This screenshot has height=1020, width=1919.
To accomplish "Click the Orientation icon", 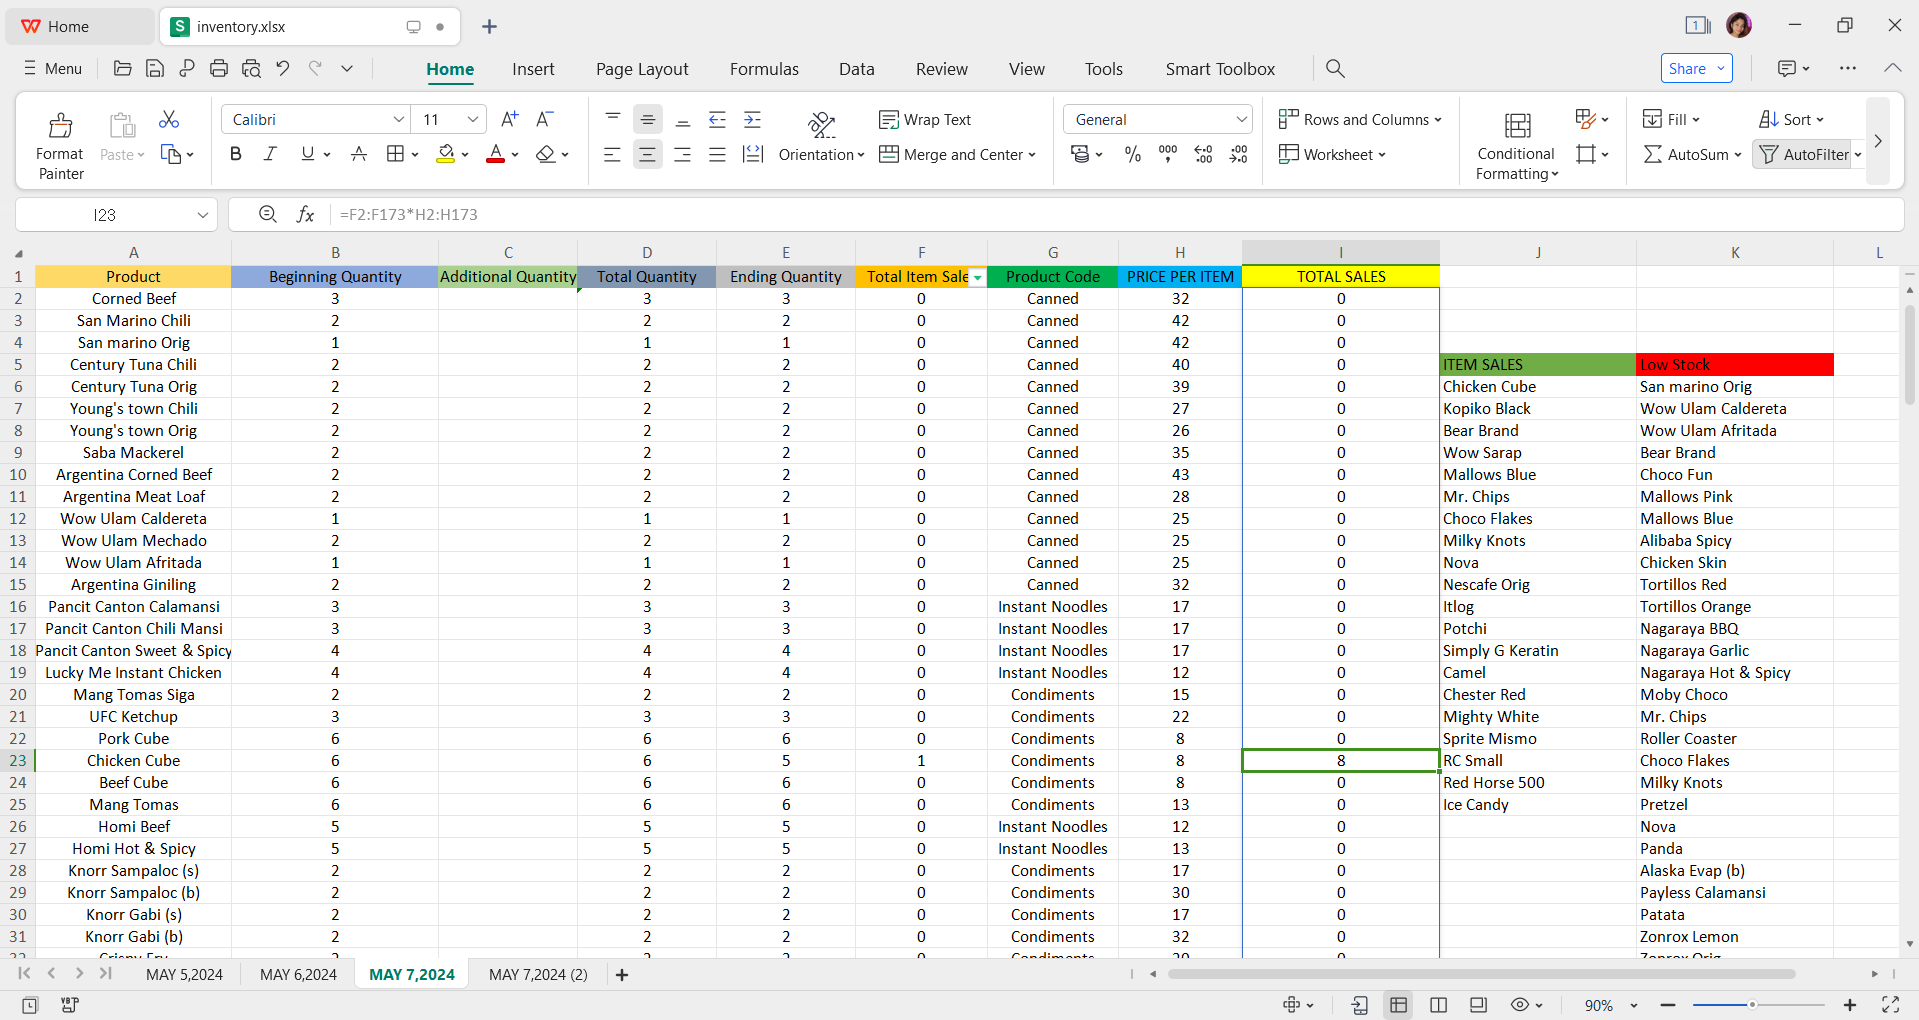I will [x=822, y=124].
